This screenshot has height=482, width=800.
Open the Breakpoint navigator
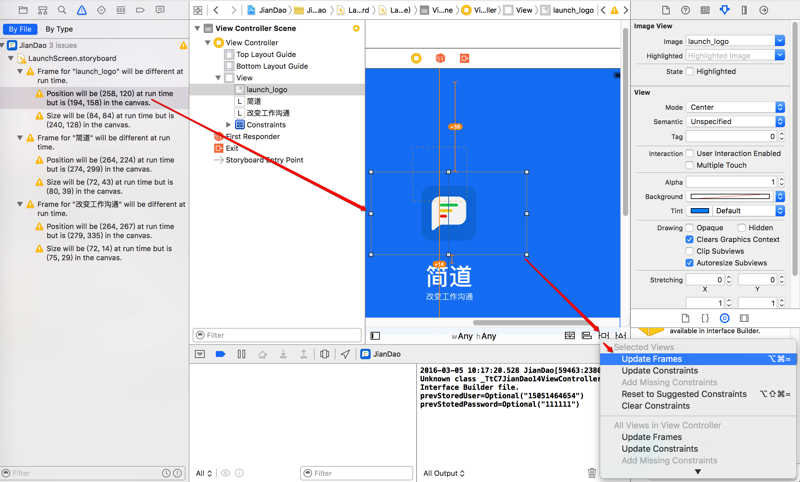pos(140,10)
